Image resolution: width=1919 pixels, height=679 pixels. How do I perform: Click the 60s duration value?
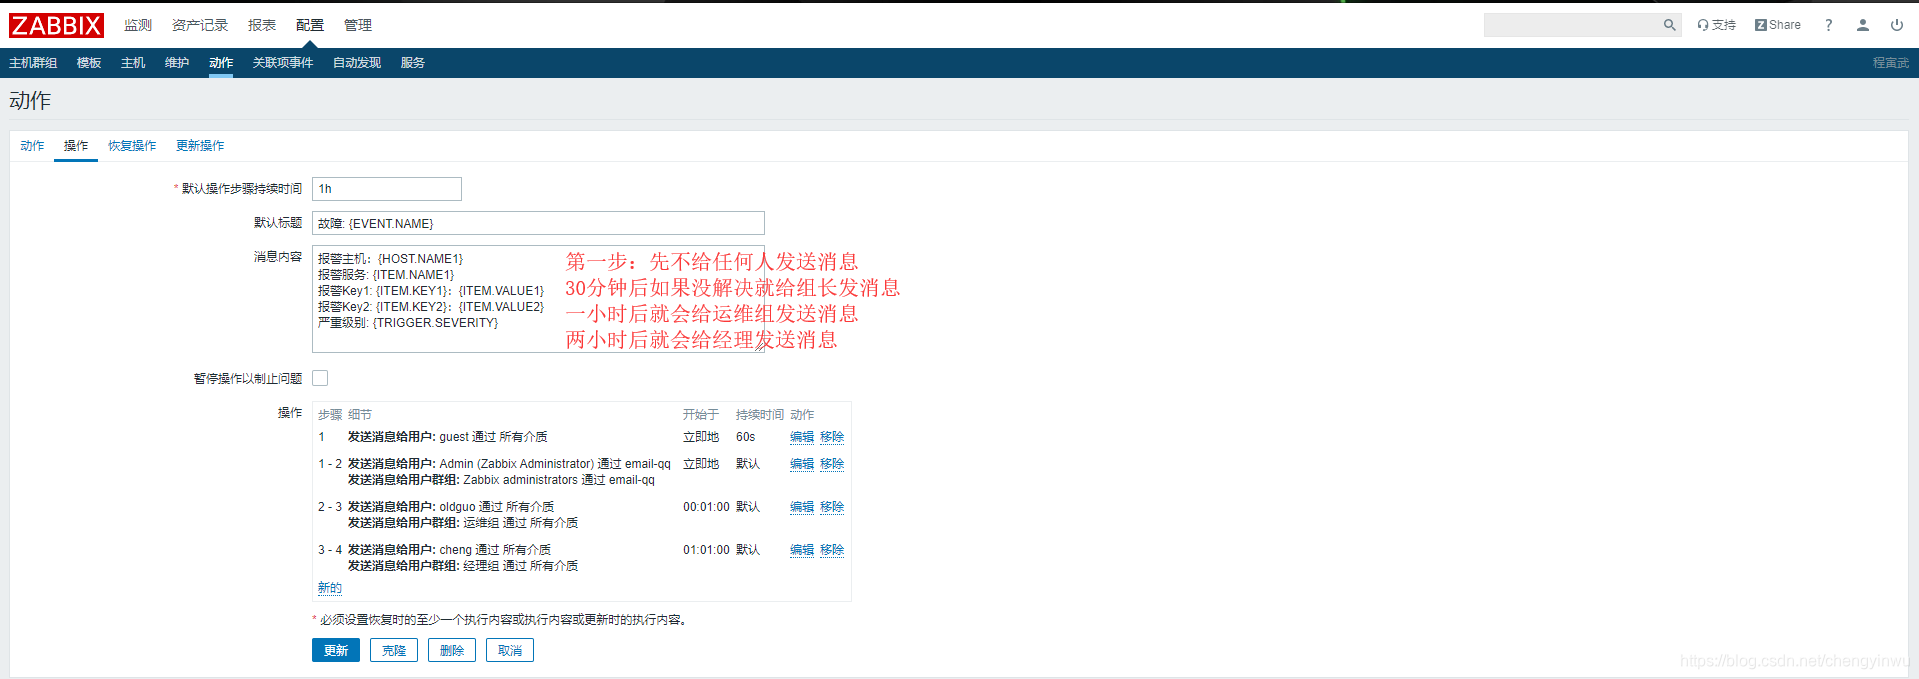pyautogui.click(x=746, y=437)
